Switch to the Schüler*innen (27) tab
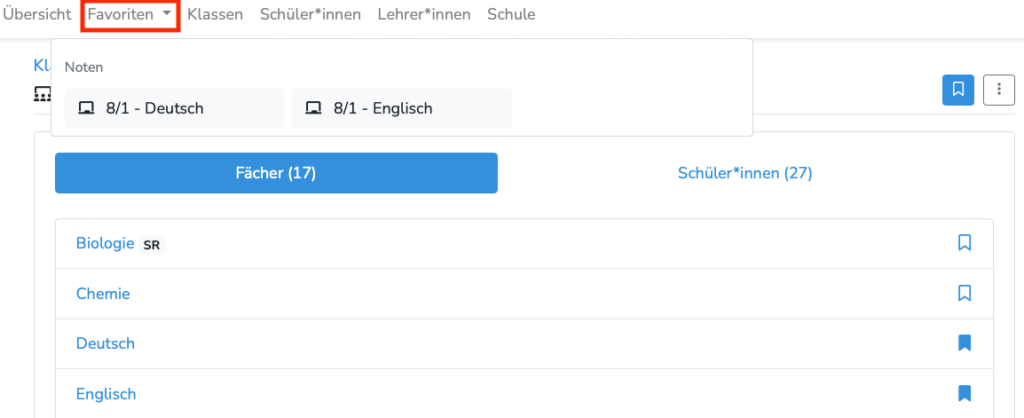 745,173
